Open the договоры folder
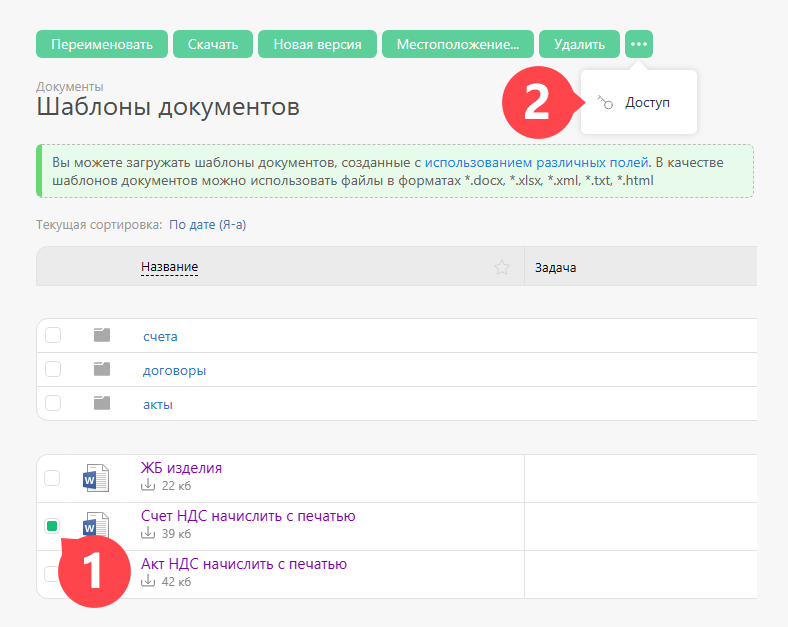The width and height of the screenshot is (788, 627). [174, 370]
